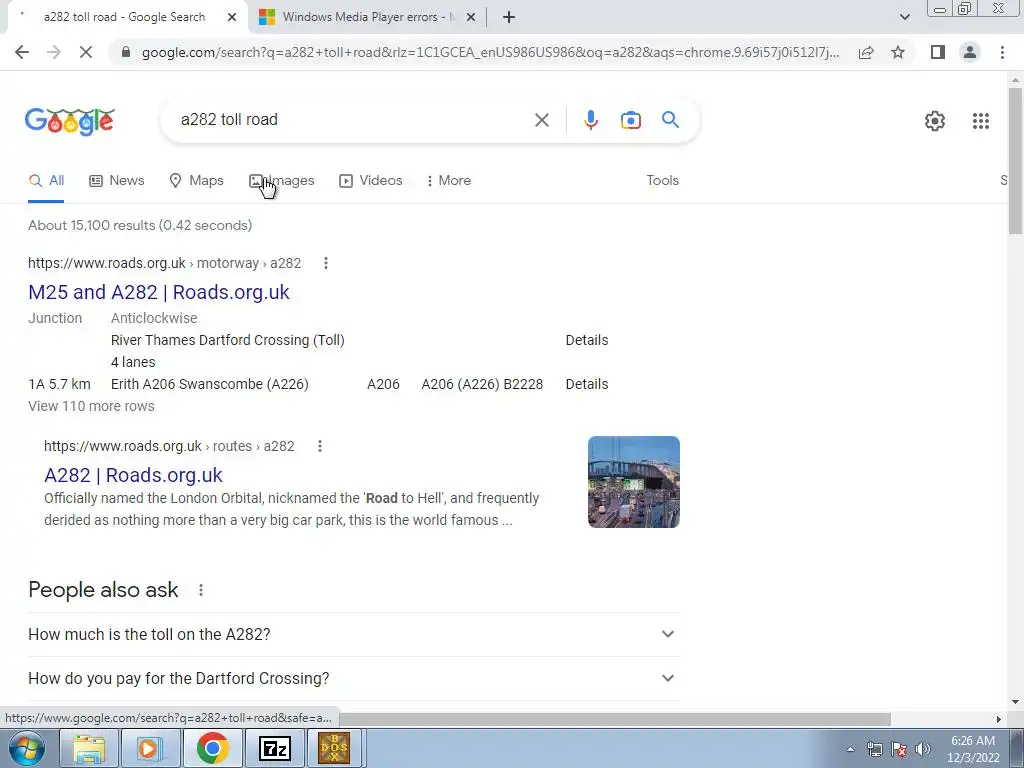Open A282 | Roads.org.uk result
The image size is (1024, 768).
coord(133,475)
